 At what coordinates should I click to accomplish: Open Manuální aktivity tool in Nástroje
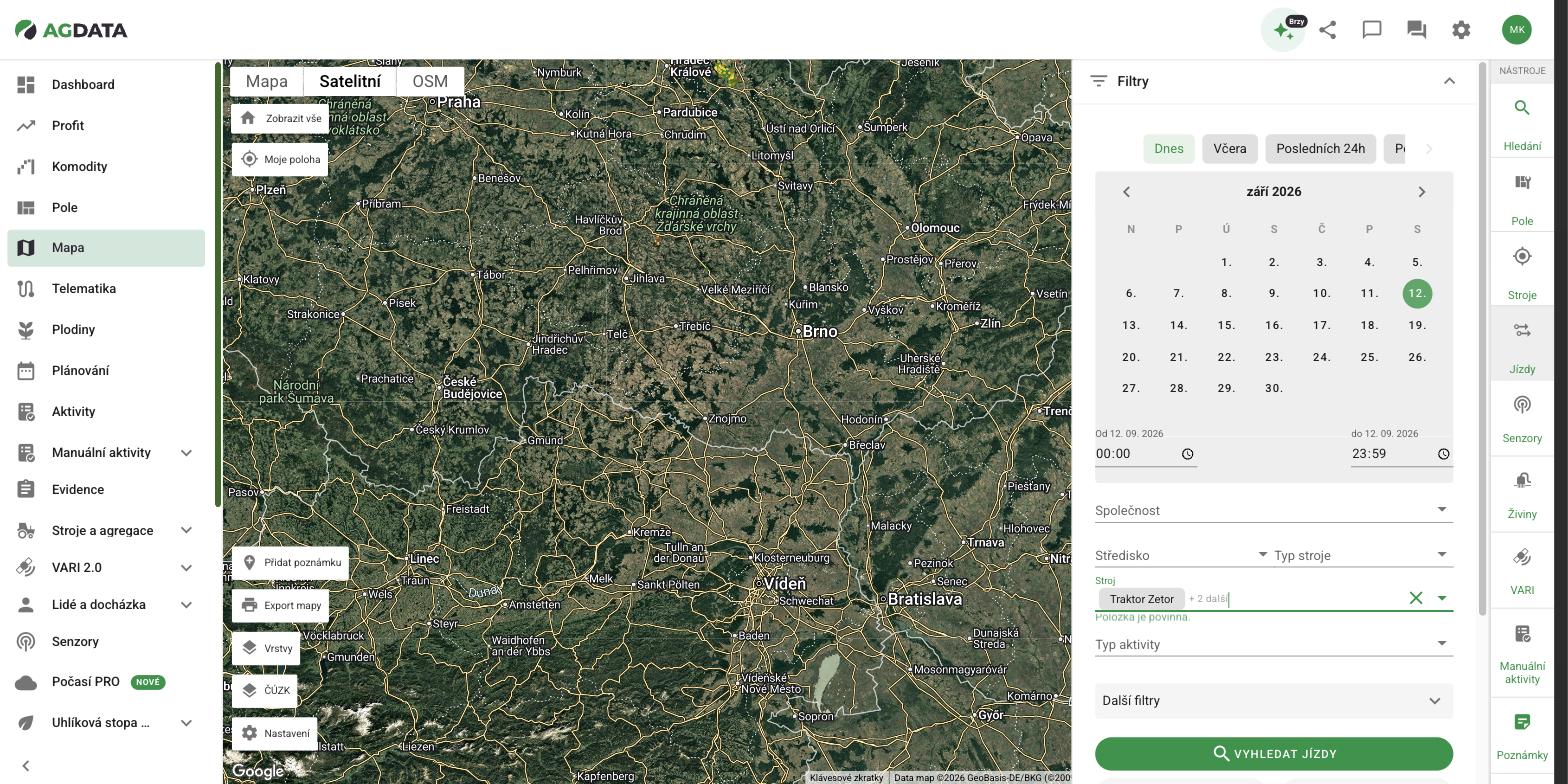tap(1522, 653)
